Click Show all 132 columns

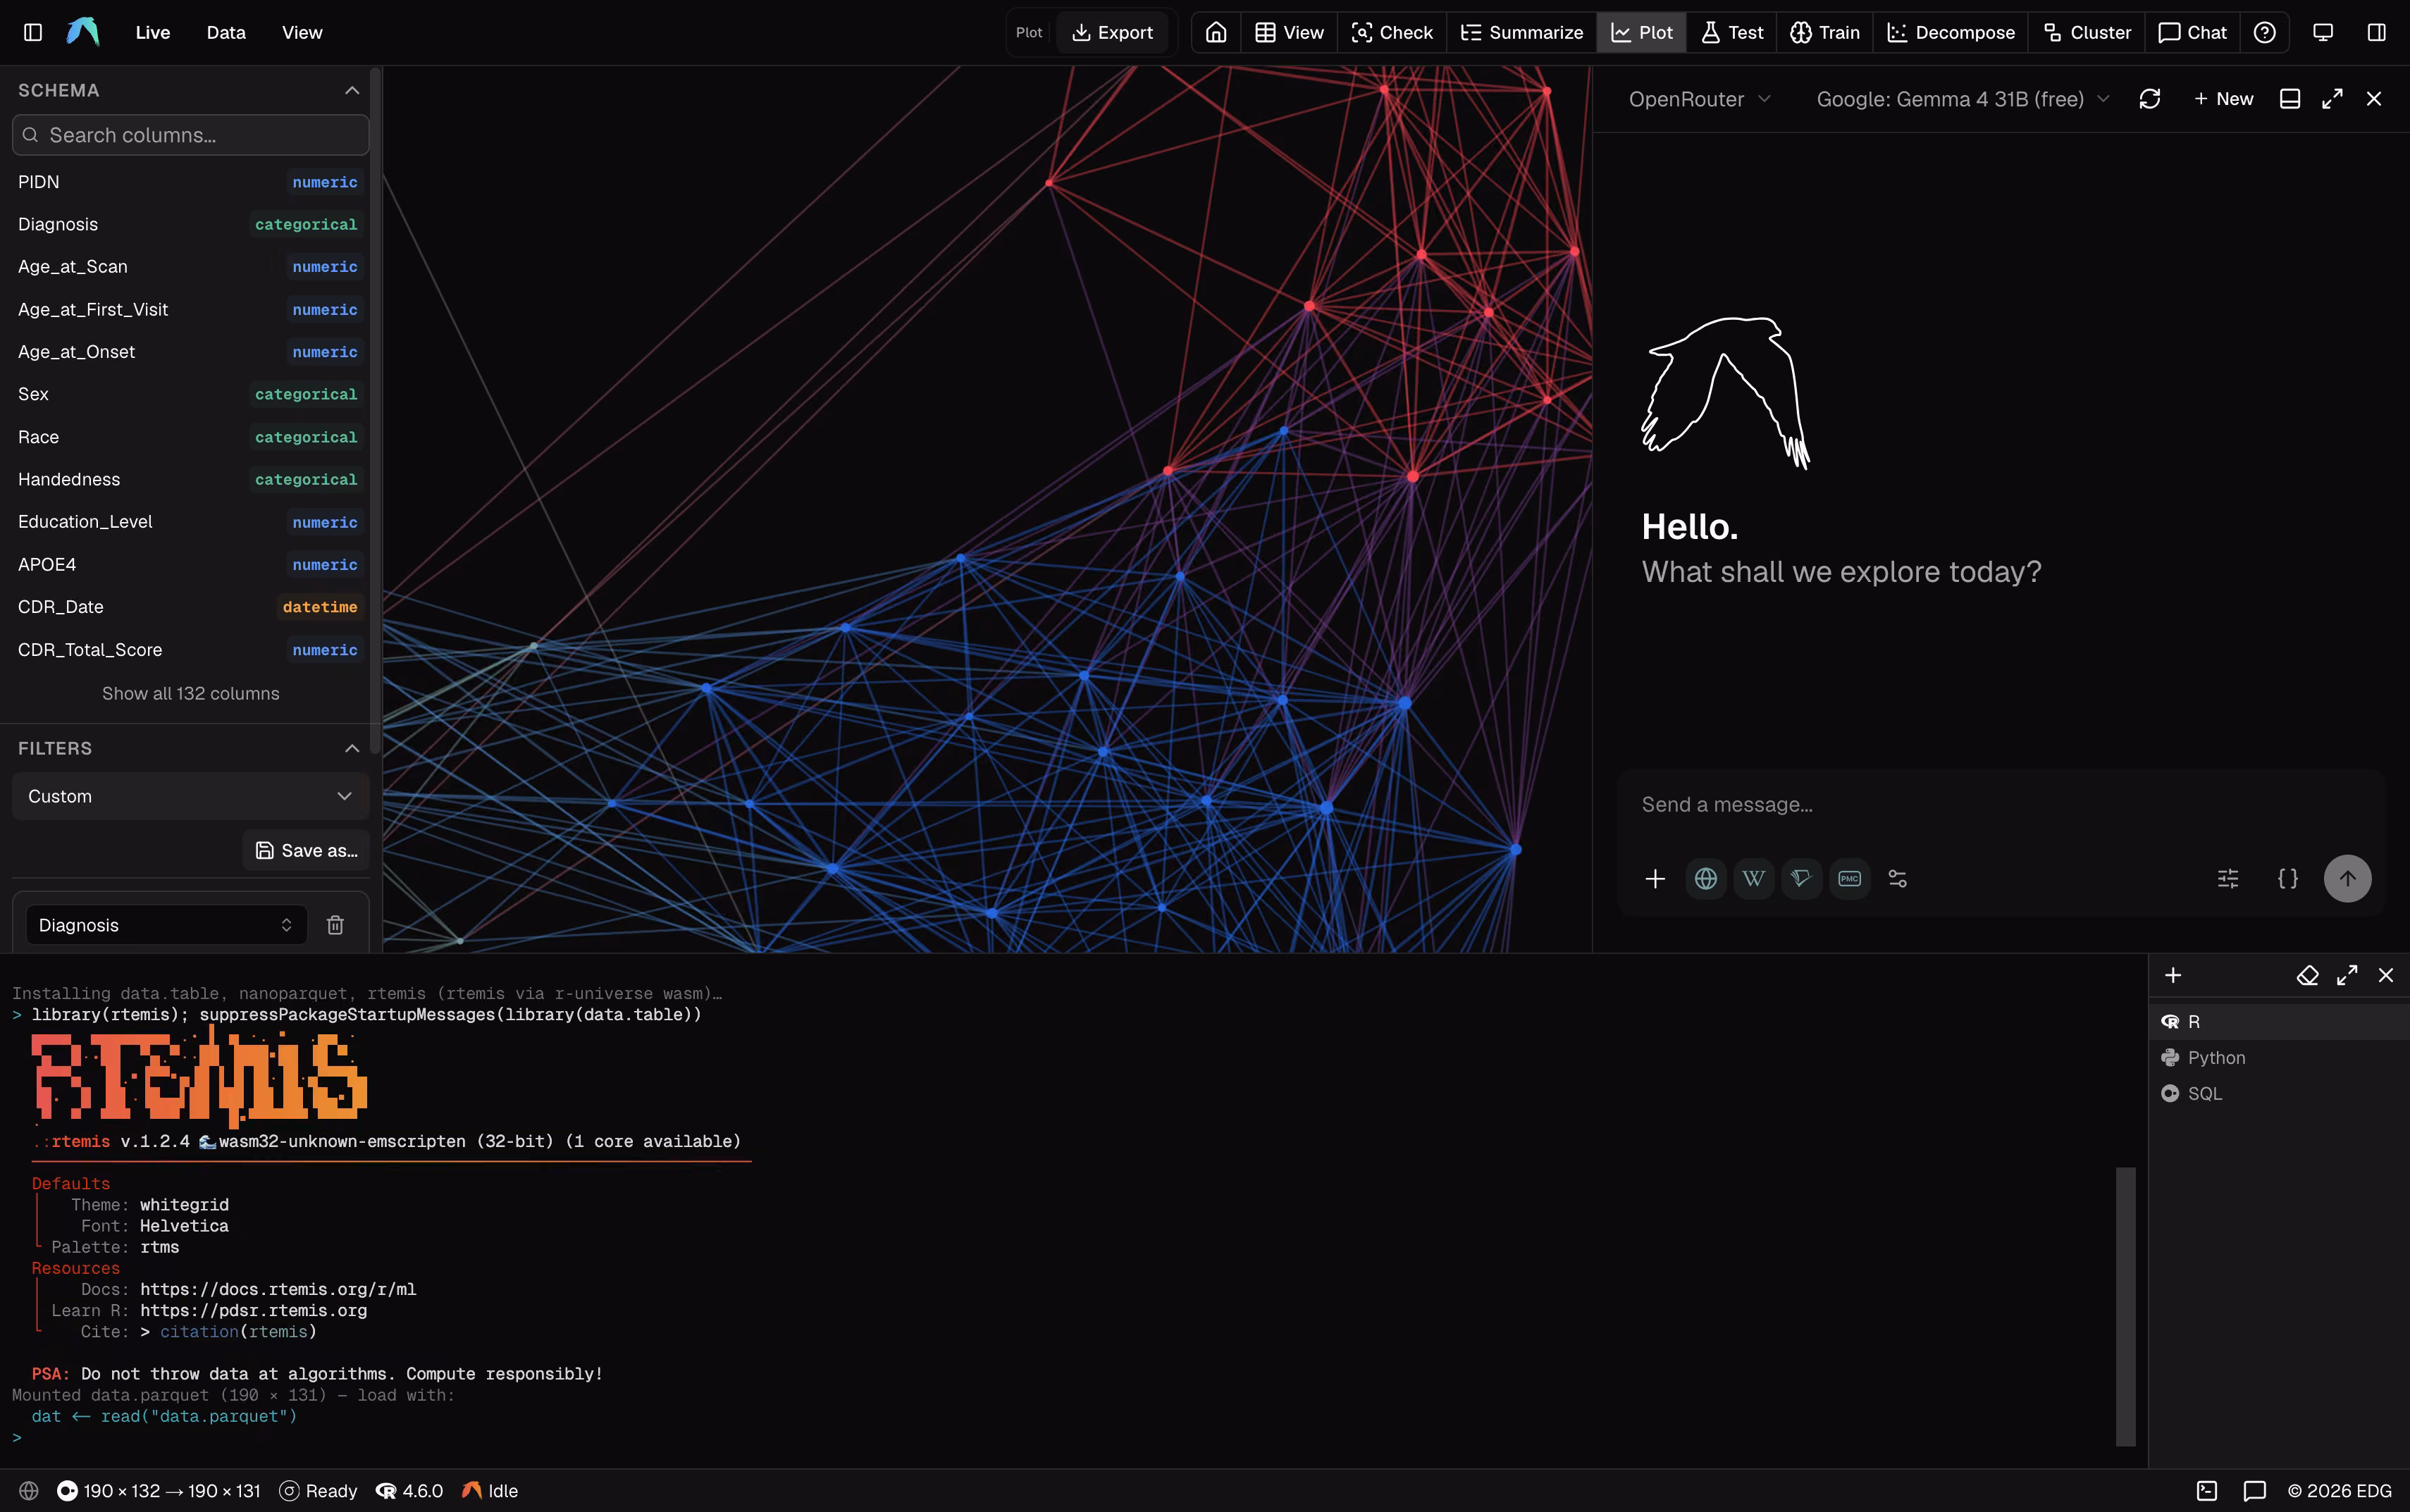(x=191, y=693)
